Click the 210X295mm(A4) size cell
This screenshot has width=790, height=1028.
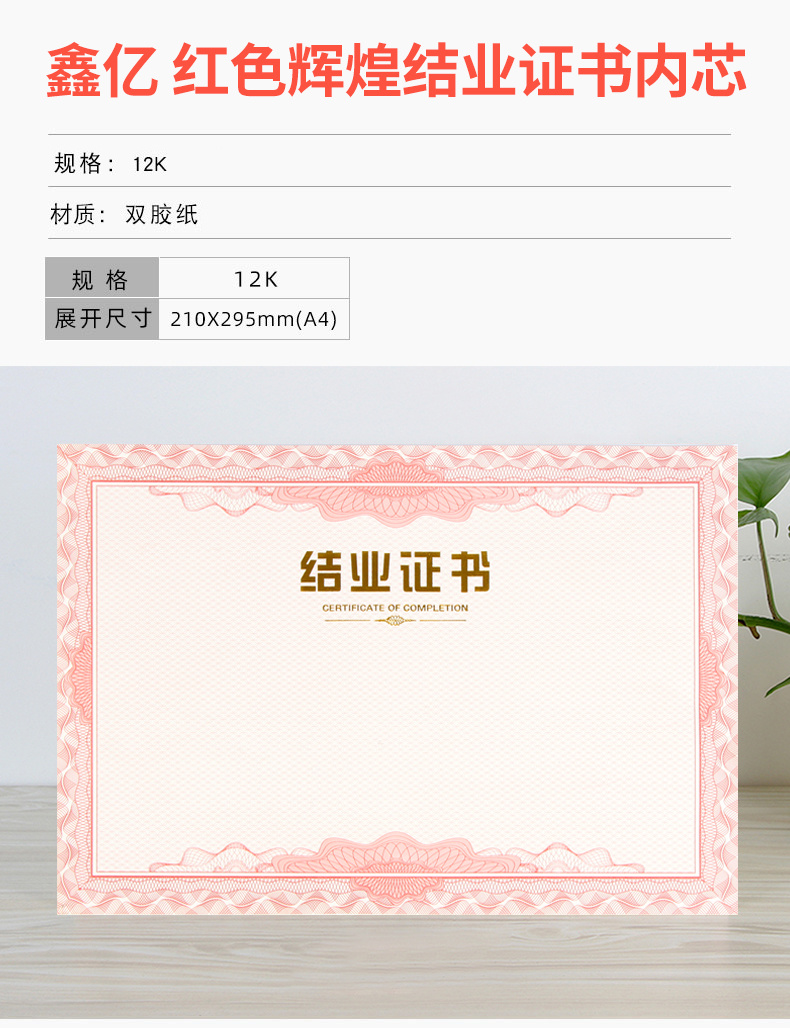pyautogui.click(x=254, y=319)
